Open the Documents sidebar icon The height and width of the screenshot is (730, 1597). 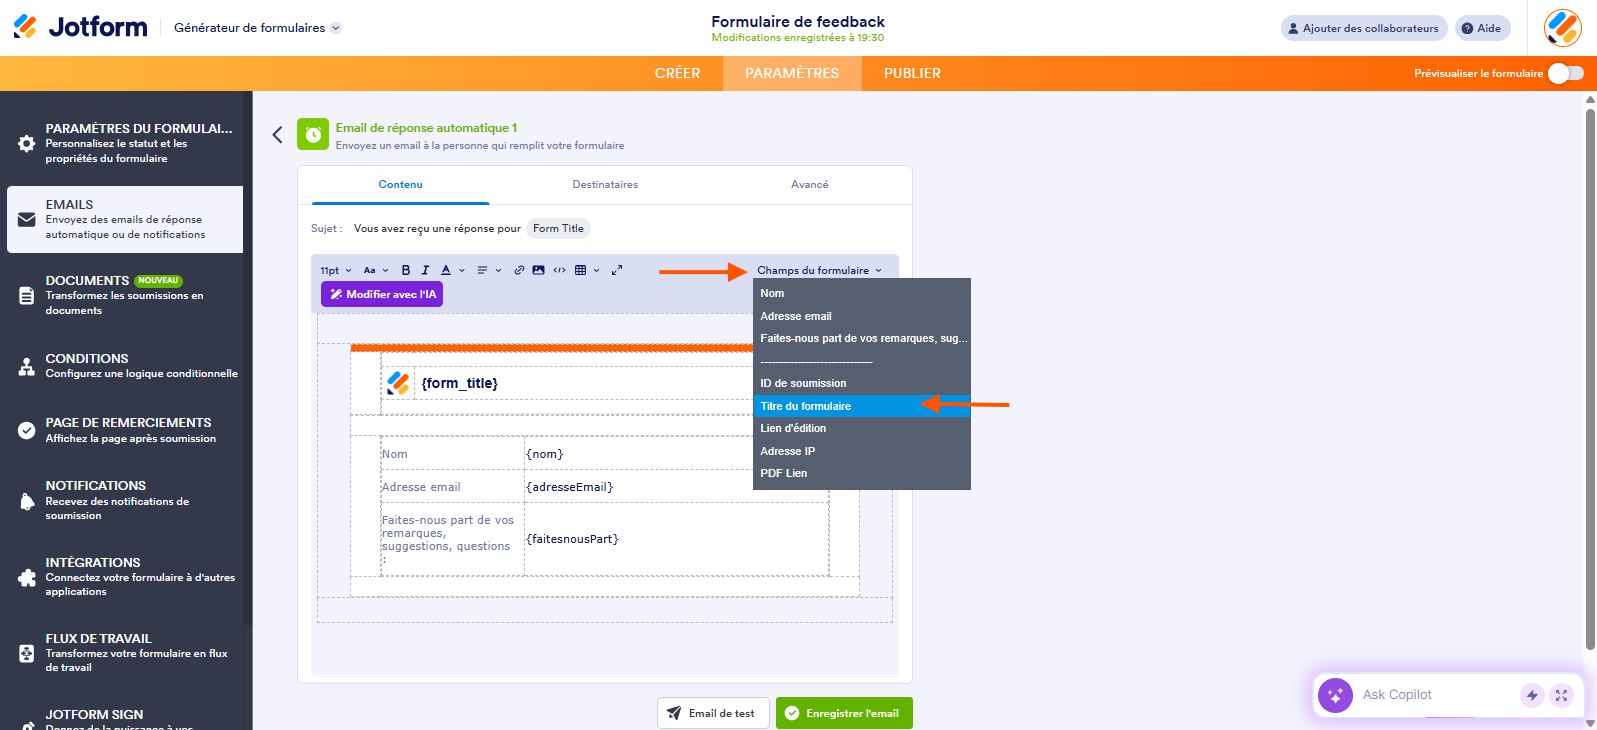[27, 295]
